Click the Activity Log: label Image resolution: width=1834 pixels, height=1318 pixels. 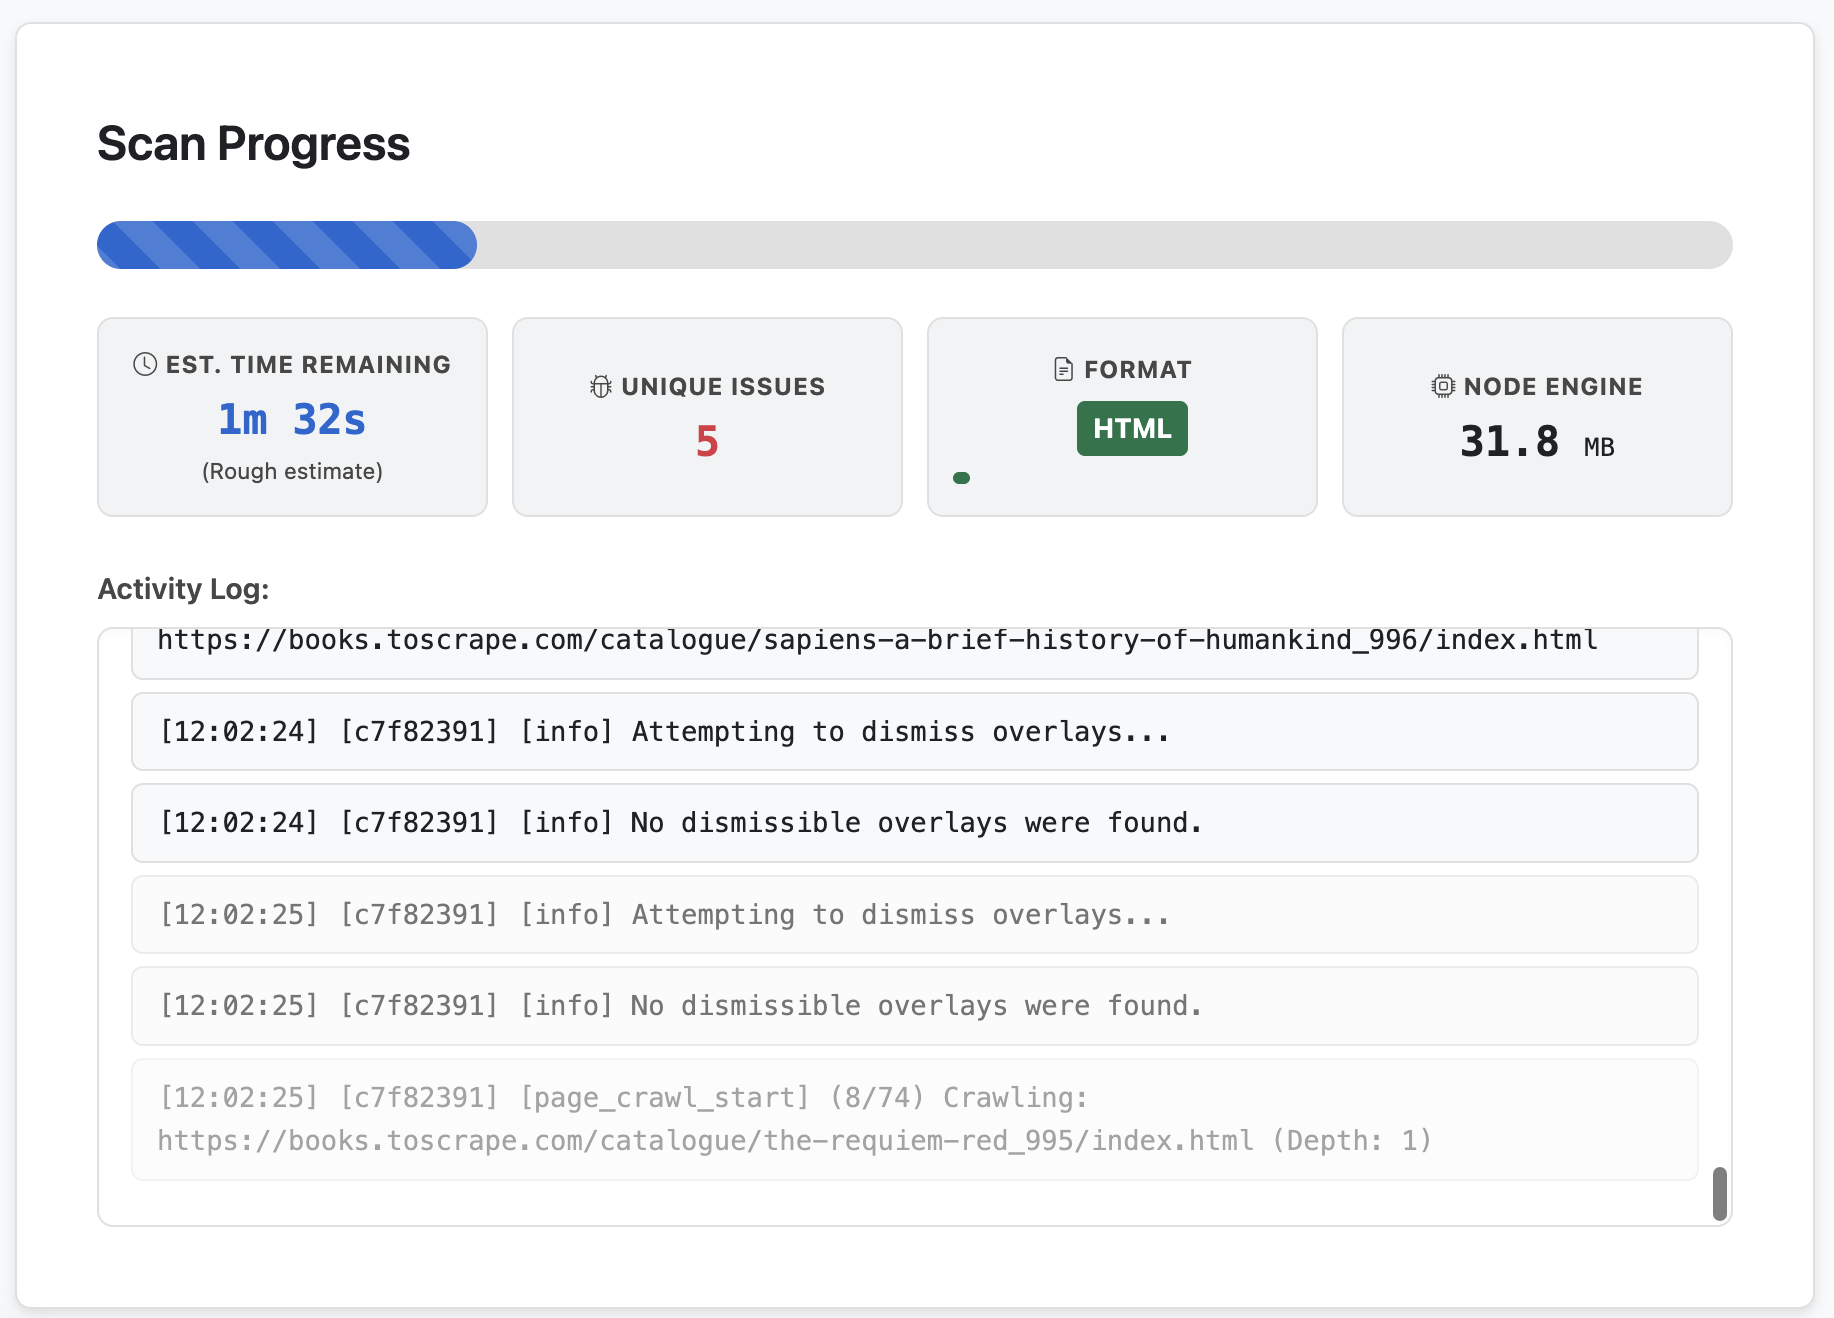pyautogui.click(x=183, y=589)
